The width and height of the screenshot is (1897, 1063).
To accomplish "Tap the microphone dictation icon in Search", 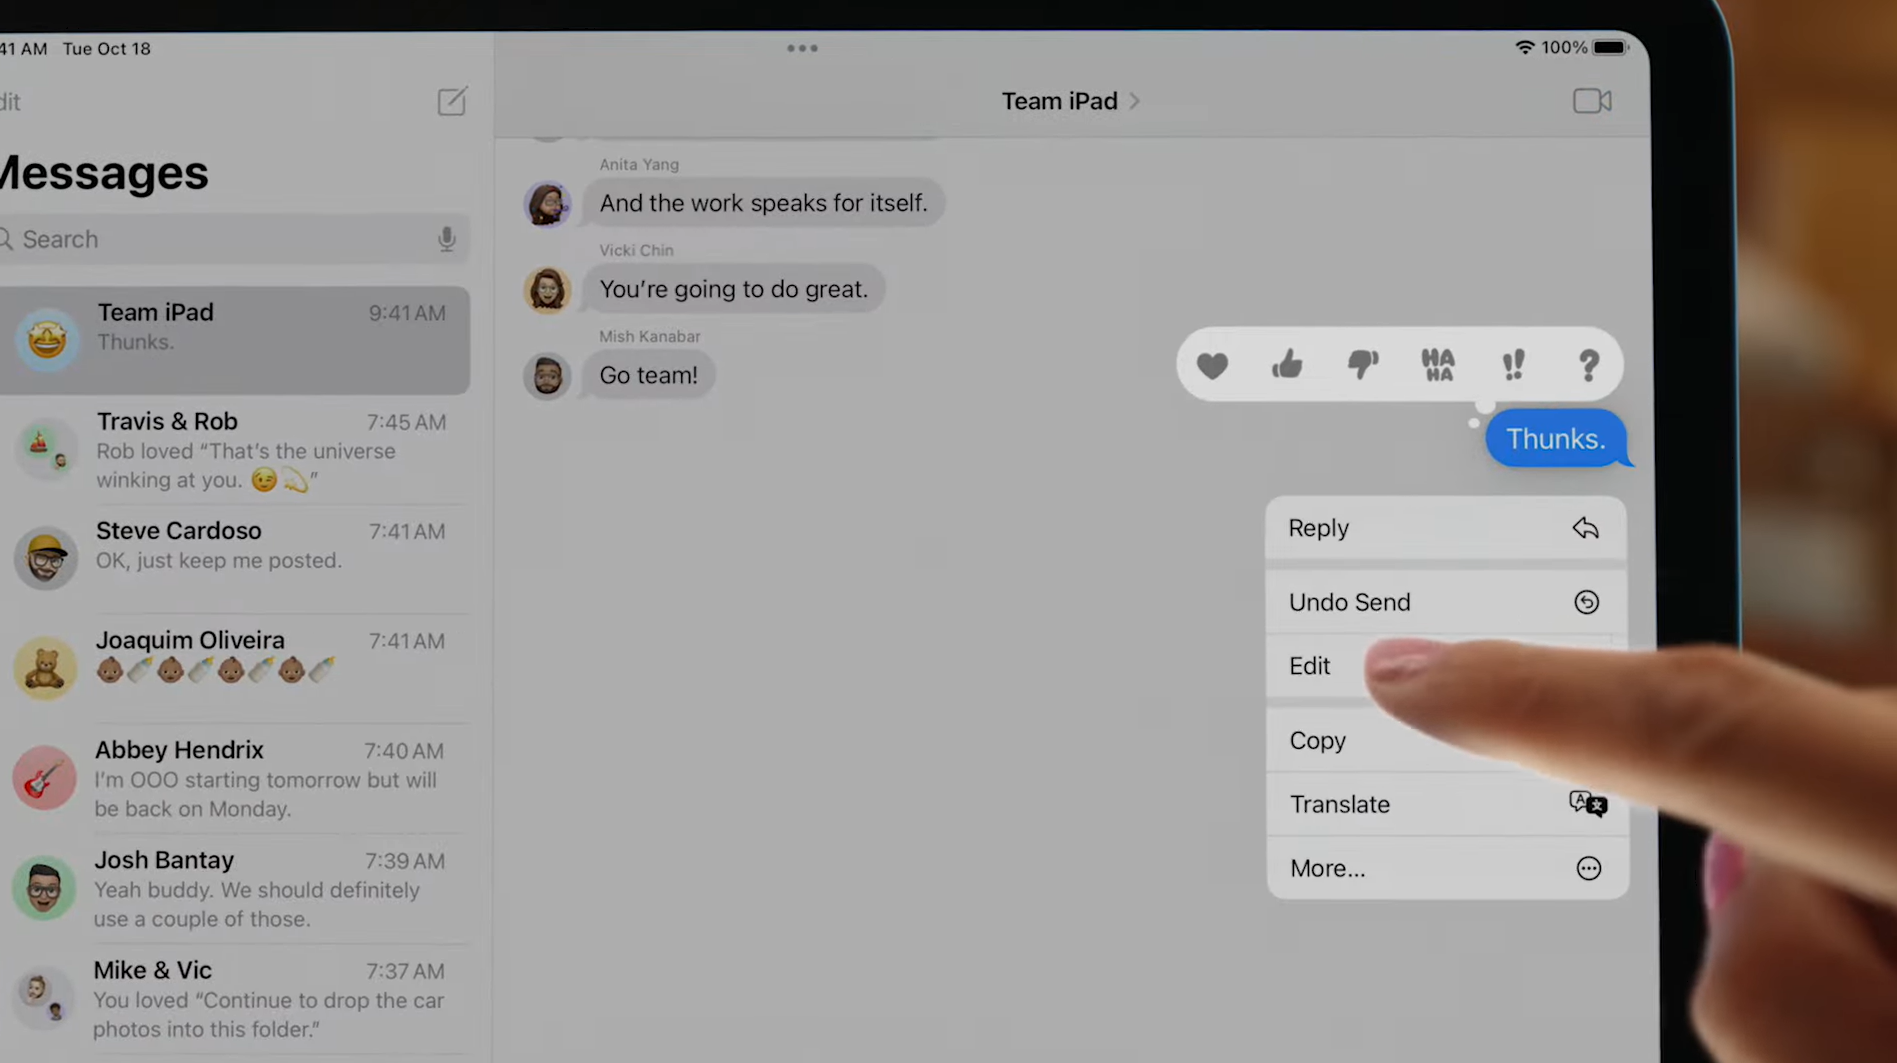I will 447,239.
